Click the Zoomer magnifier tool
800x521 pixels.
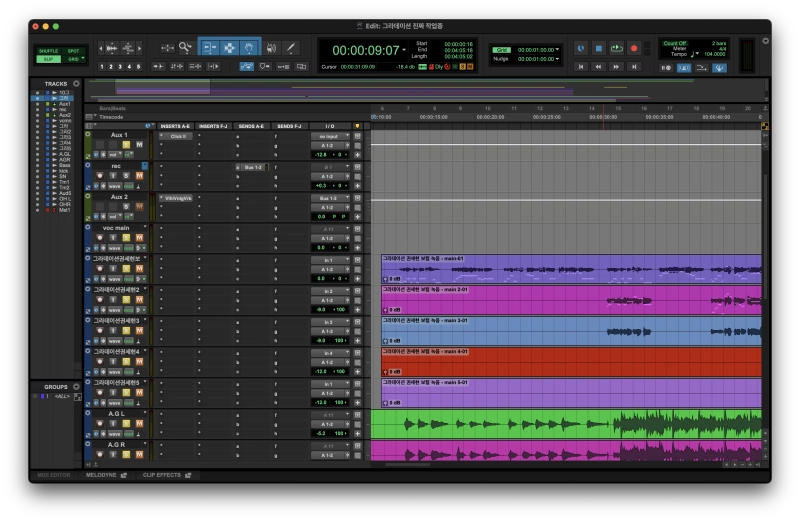185,47
